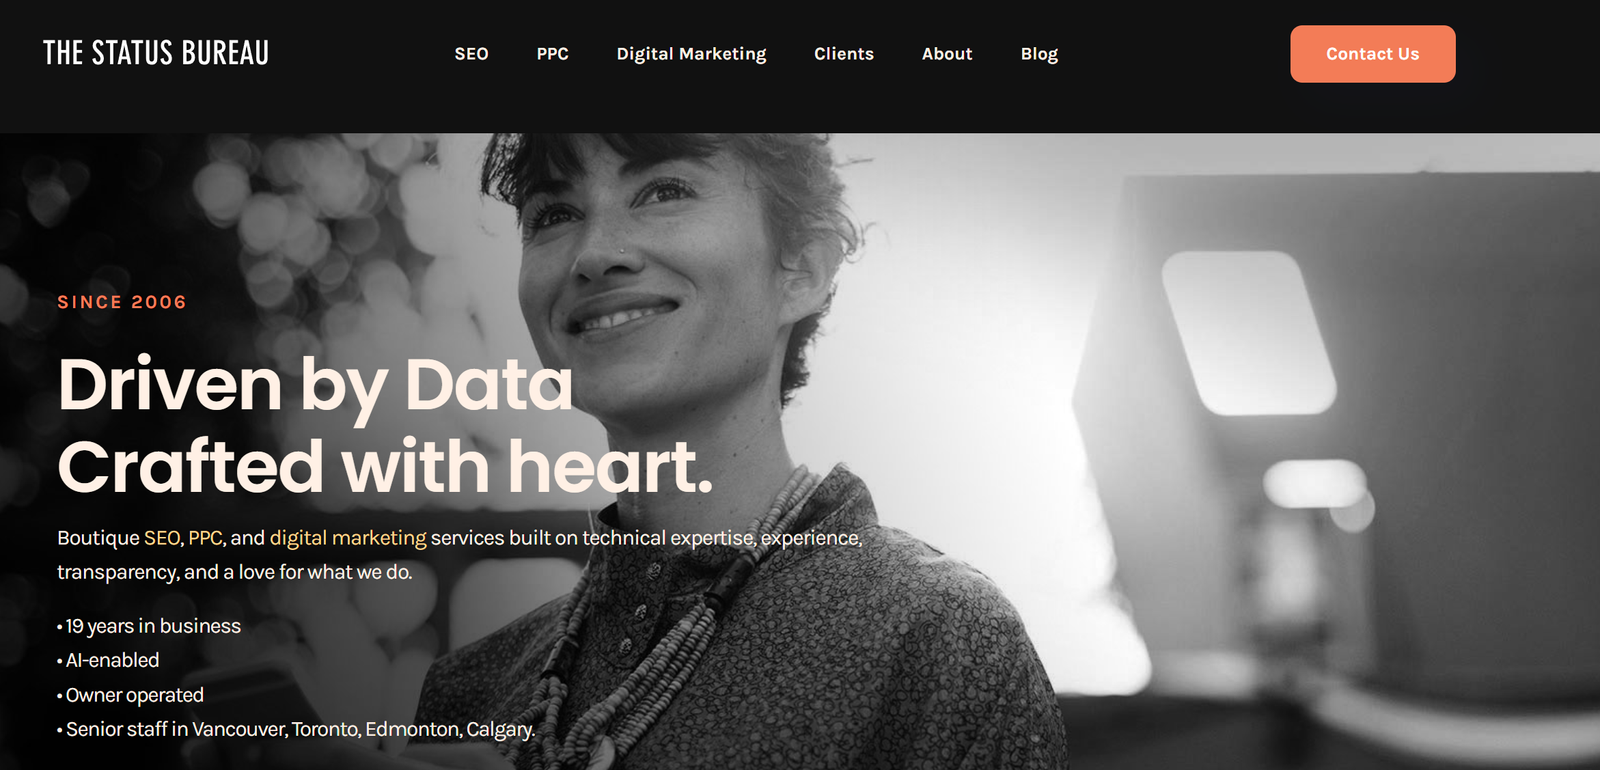Select the Owner operated bullet point
This screenshot has width=1600, height=770.
(130, 695)
